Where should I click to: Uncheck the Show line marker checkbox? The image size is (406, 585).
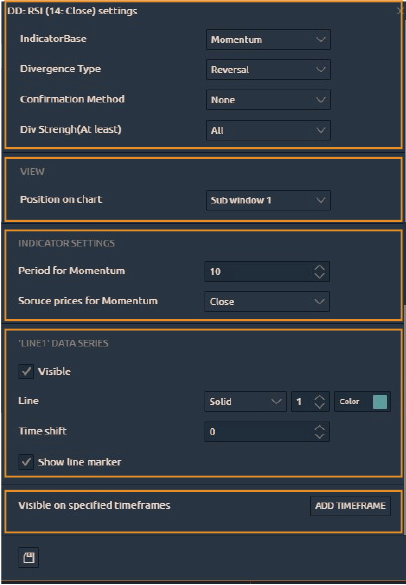(26, 462)
